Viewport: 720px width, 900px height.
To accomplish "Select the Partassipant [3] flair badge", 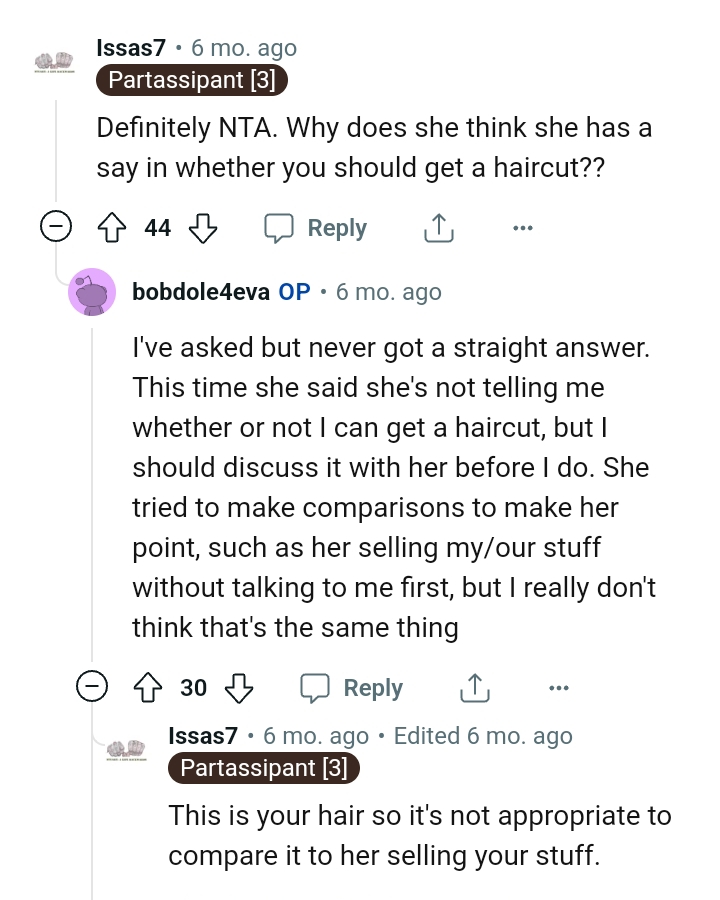I will click(x=191, y=81).
